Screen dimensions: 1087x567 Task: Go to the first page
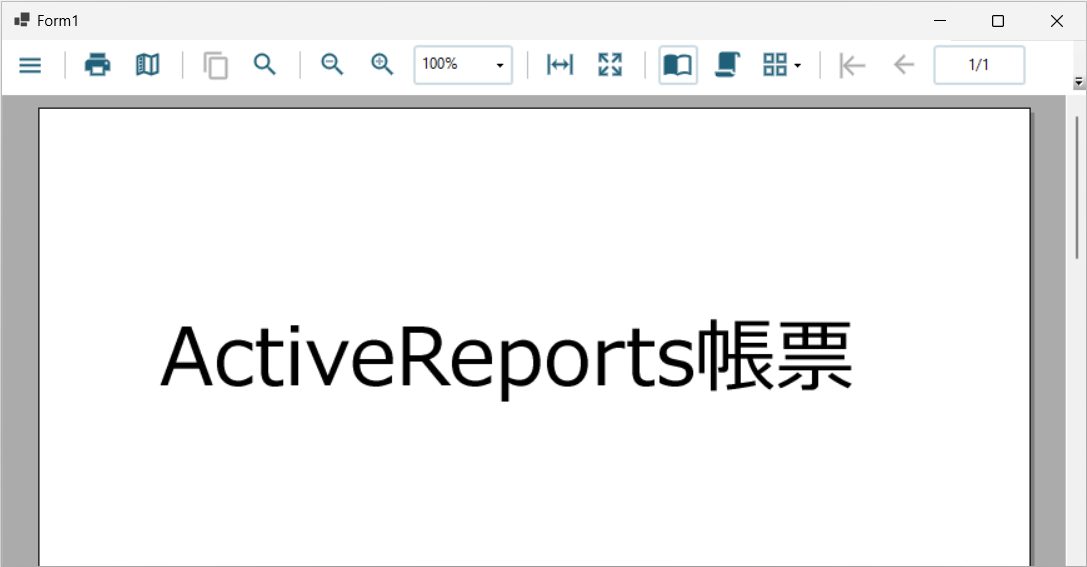852,65
